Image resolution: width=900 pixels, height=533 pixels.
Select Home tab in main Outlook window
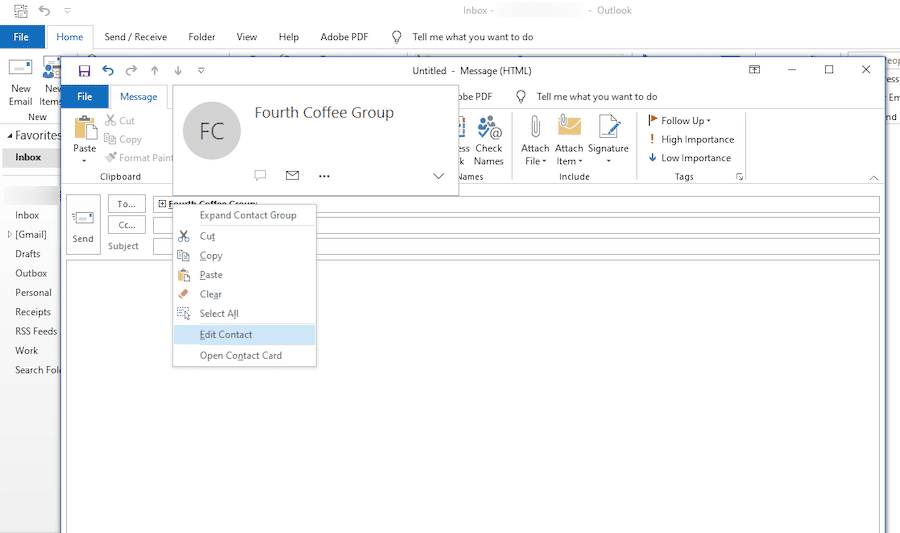(x=69, y=37)
